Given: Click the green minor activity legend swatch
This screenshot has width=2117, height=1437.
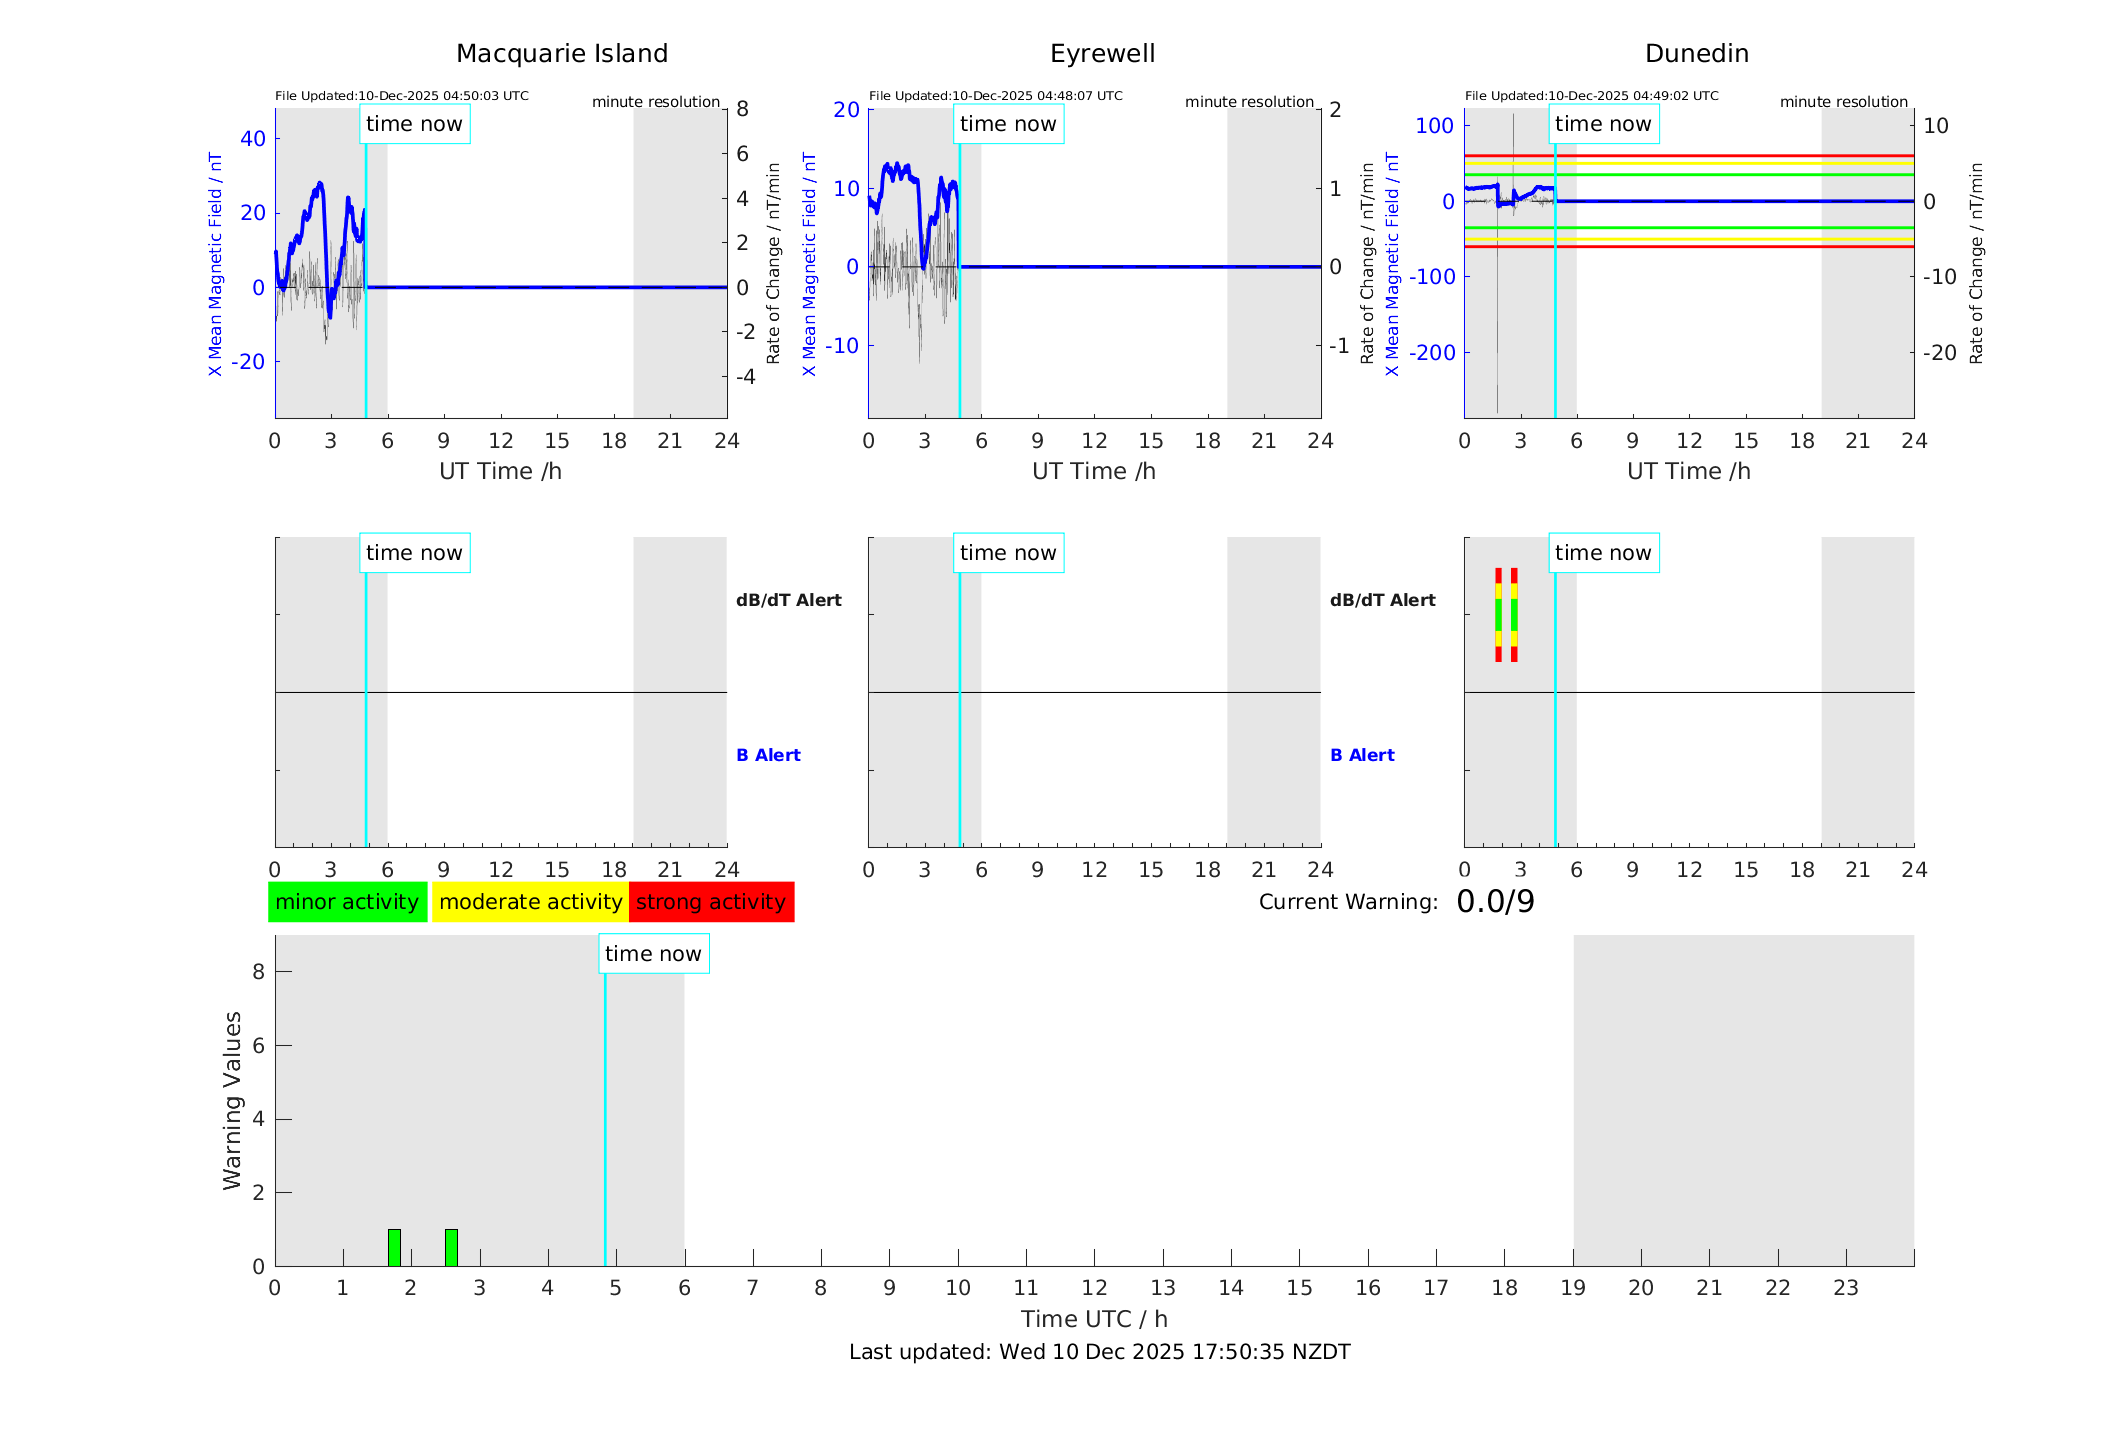Looking at the screenshot, I should pyautogui.click(x=347, y=902).
